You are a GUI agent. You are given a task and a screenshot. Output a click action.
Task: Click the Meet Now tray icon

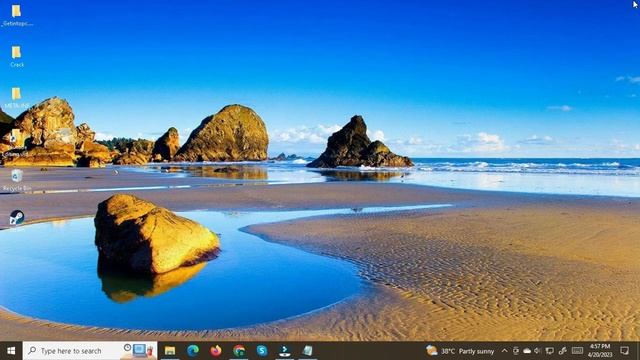pyautogui.click(x=516, y=351)
